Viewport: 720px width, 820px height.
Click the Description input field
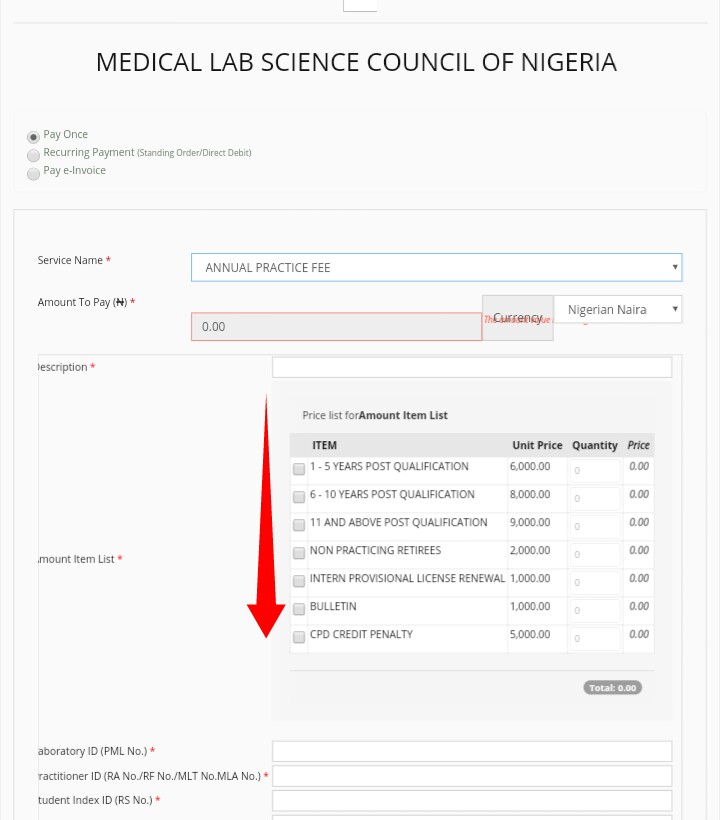[x=472, y=367]
